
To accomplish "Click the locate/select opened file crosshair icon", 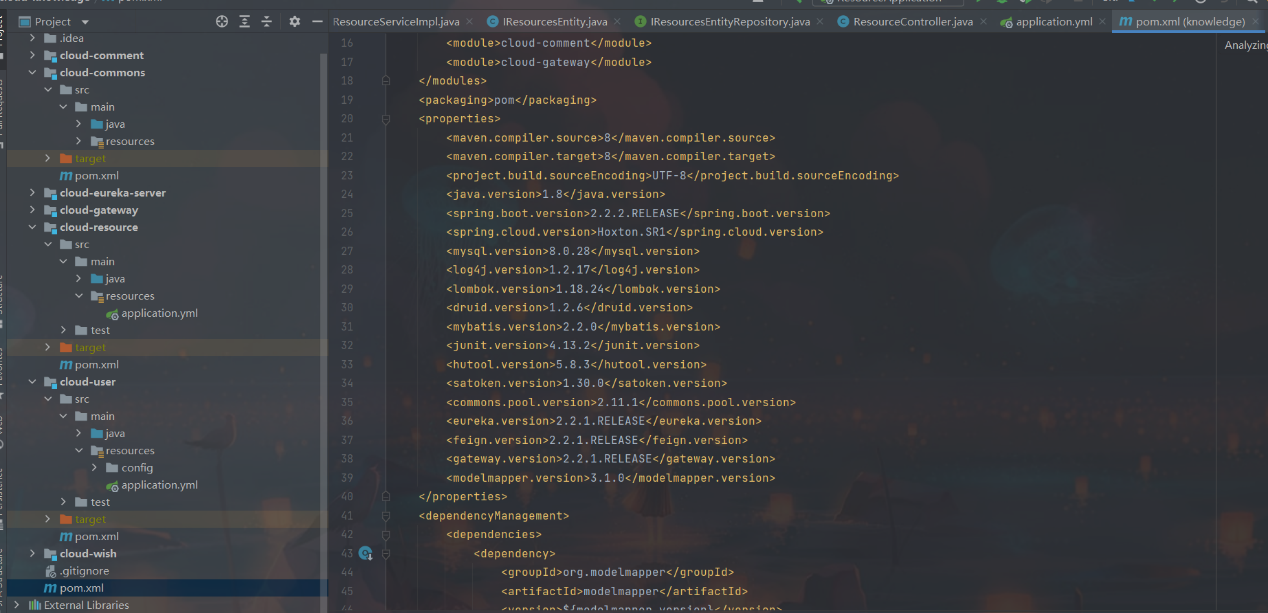I will [x=222, y=21].
